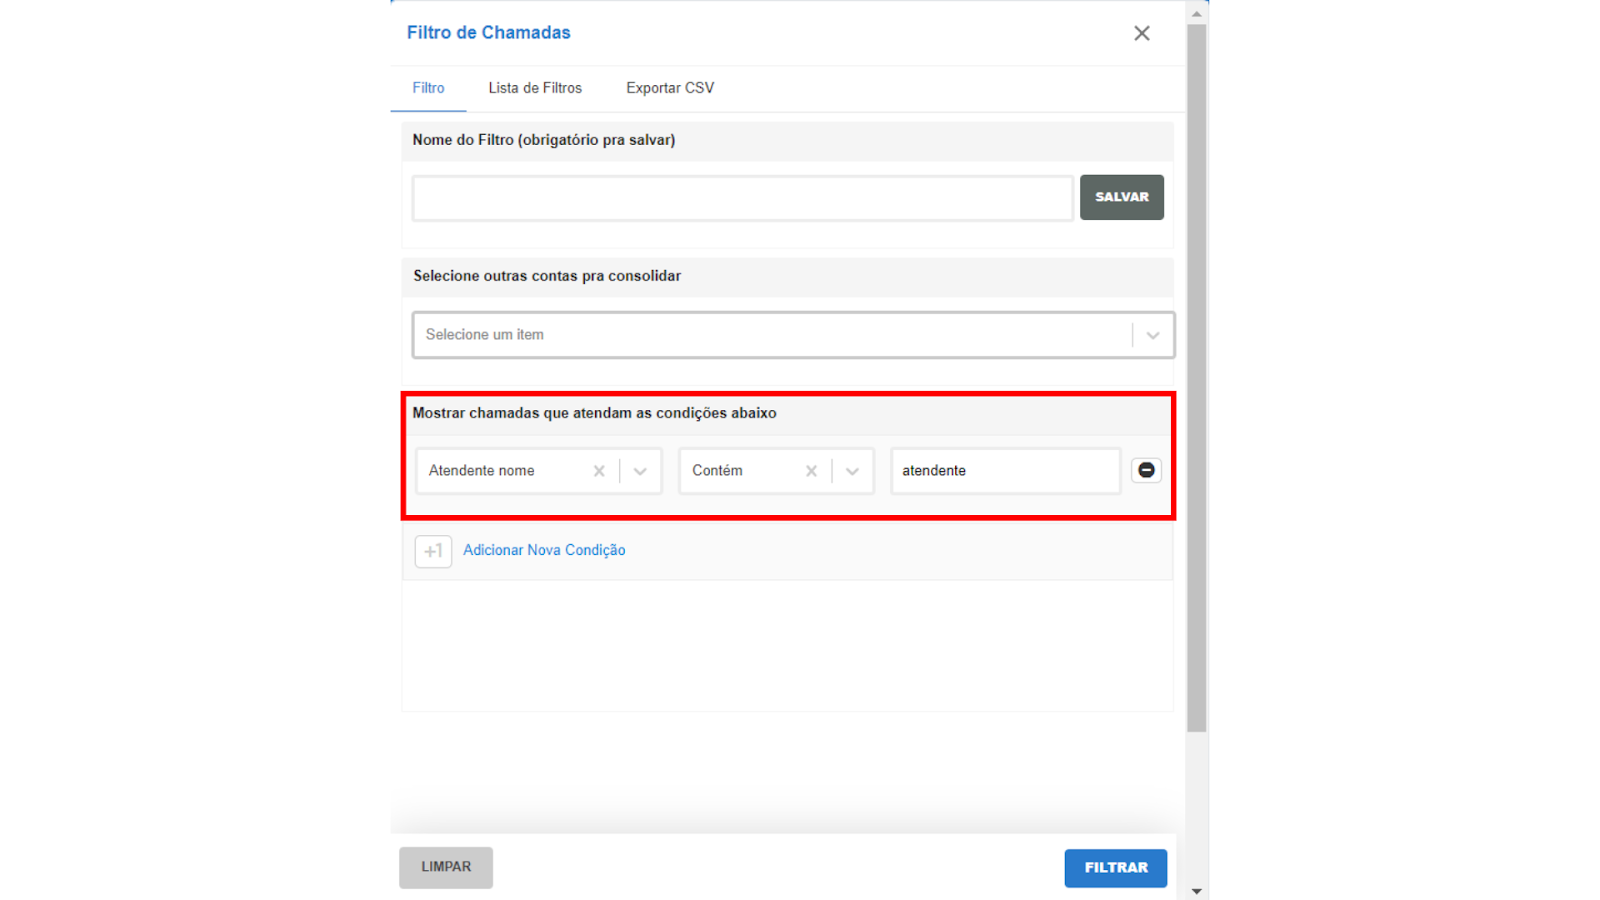Click 'Mostrar chamadas que atendam' heading
1600x900 pixels.
tap(594, 413)
